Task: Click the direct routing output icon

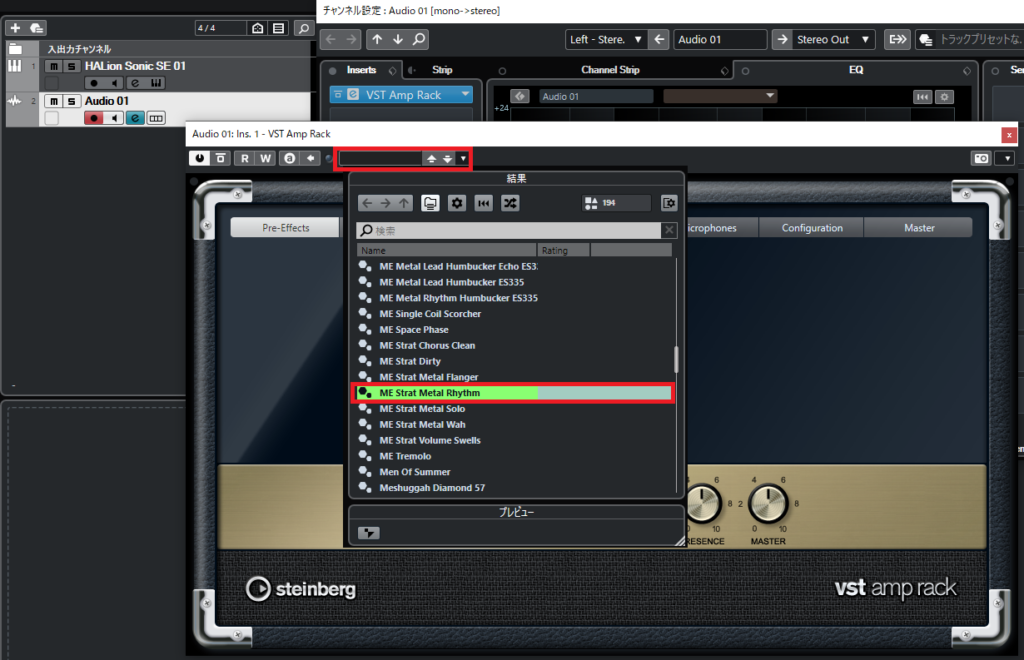Action: (898, 39)
